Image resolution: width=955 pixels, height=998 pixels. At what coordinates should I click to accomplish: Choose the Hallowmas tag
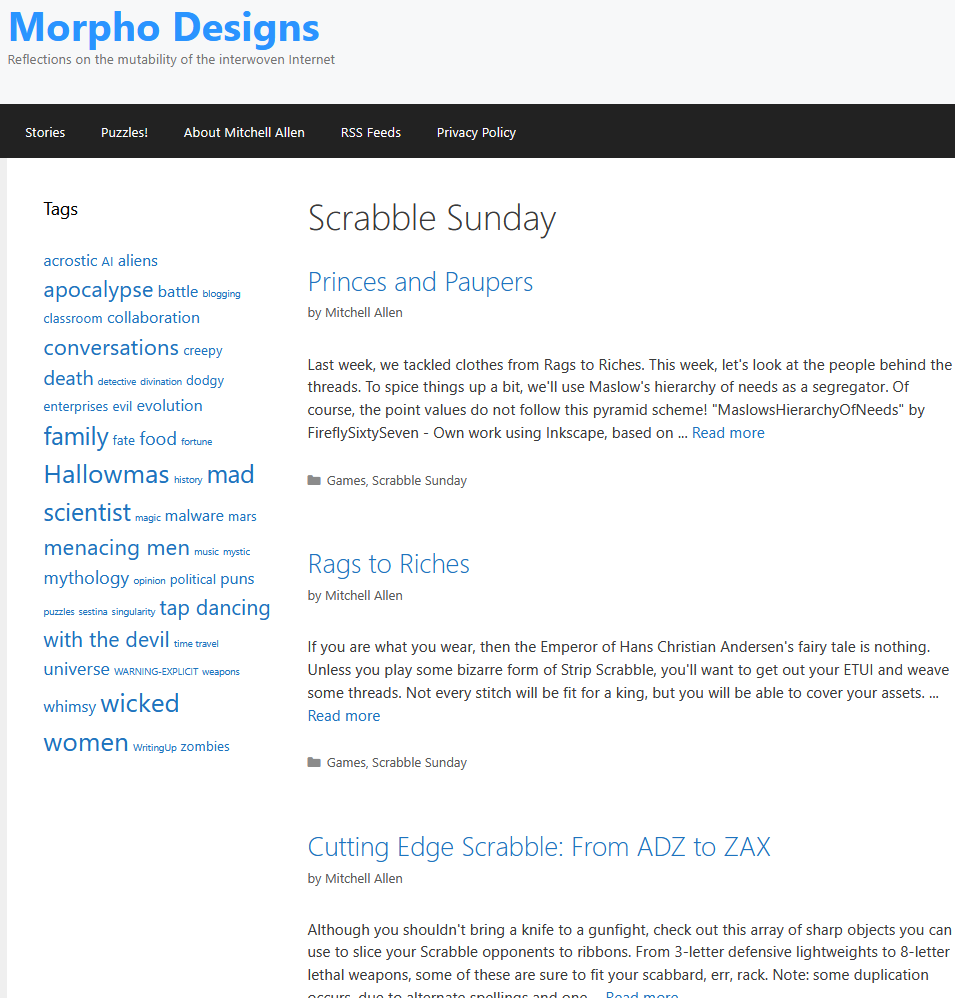tap(106, 474)
